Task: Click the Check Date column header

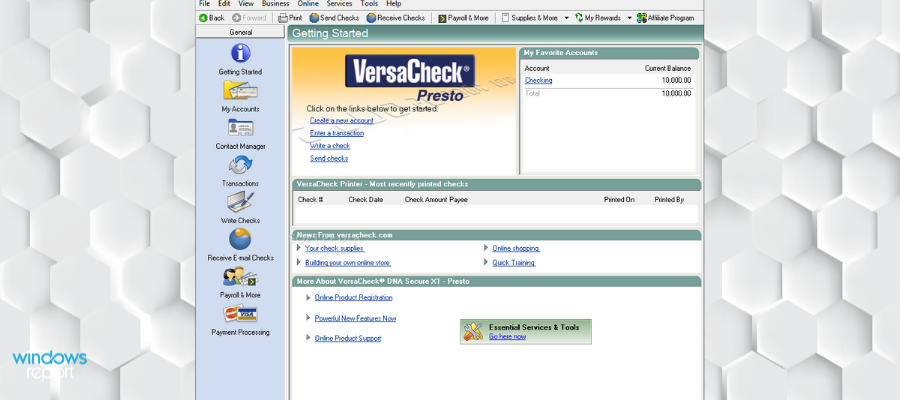Action: pyautogui.click(x=366, y=200)
